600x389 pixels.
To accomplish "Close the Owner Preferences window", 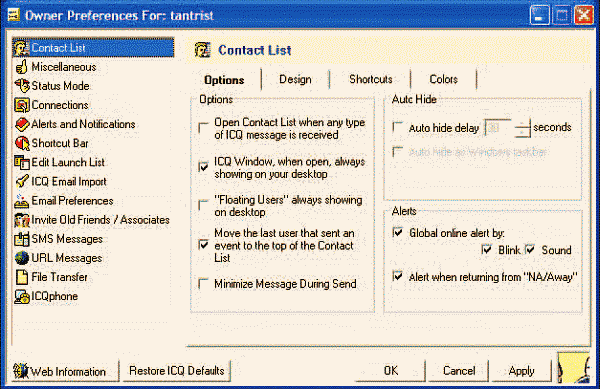I will (584, 16).
